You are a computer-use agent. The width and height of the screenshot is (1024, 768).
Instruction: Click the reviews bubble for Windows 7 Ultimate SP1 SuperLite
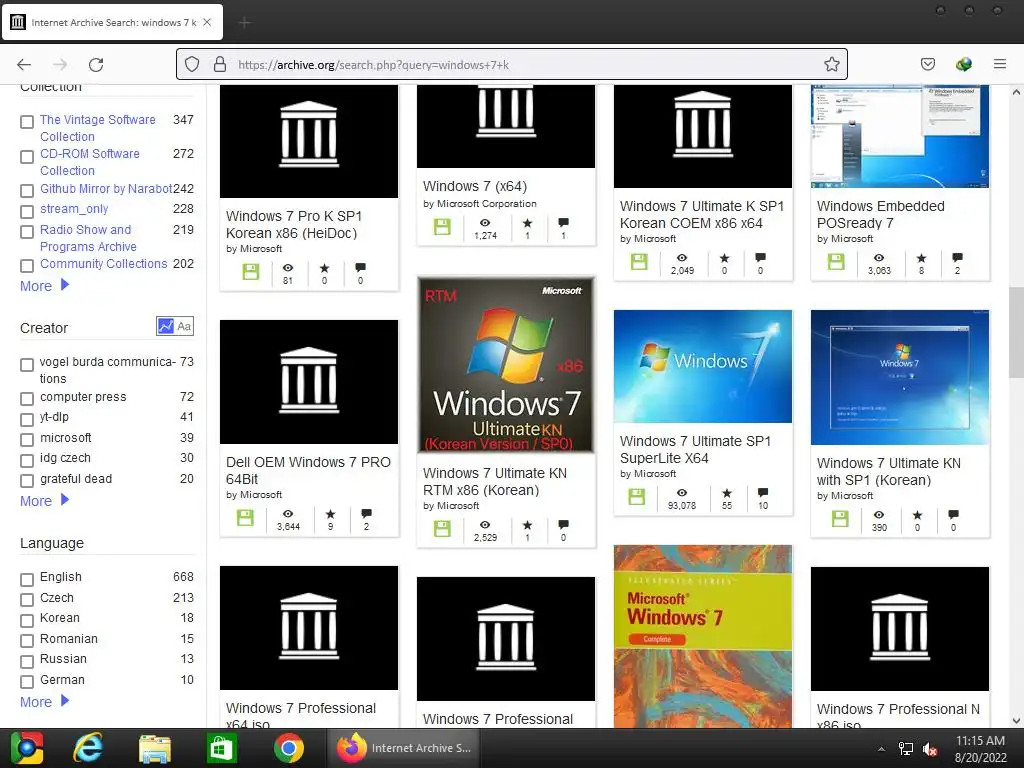[x=763, y=493]
